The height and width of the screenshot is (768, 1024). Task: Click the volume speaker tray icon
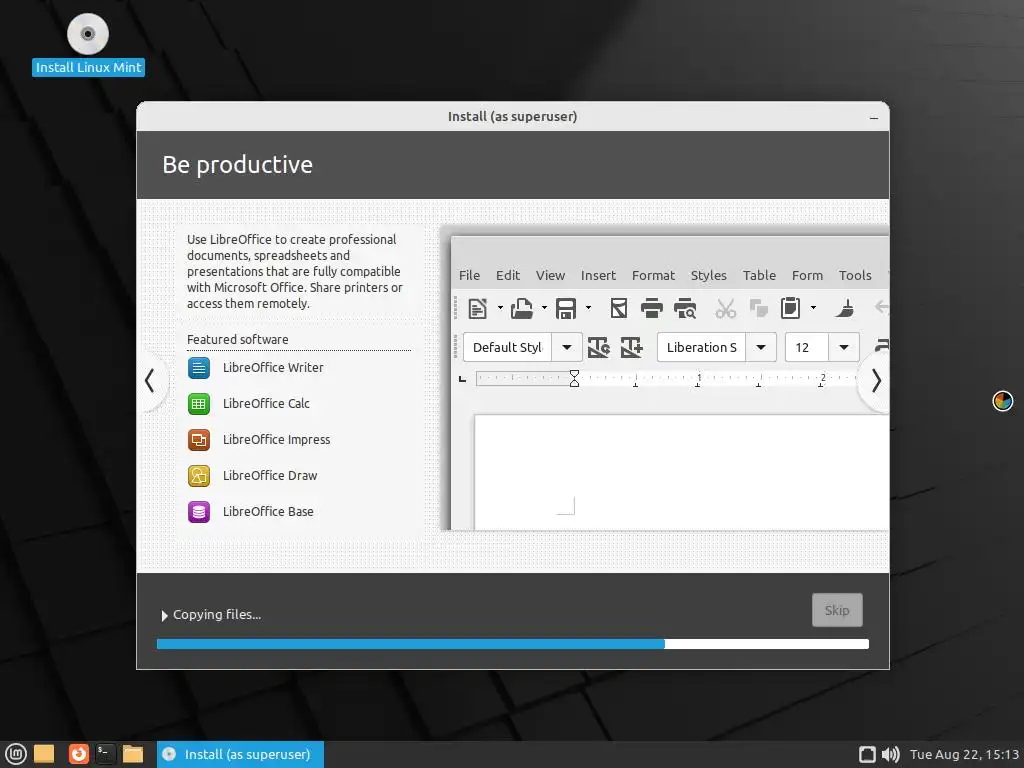coord(890,754)
